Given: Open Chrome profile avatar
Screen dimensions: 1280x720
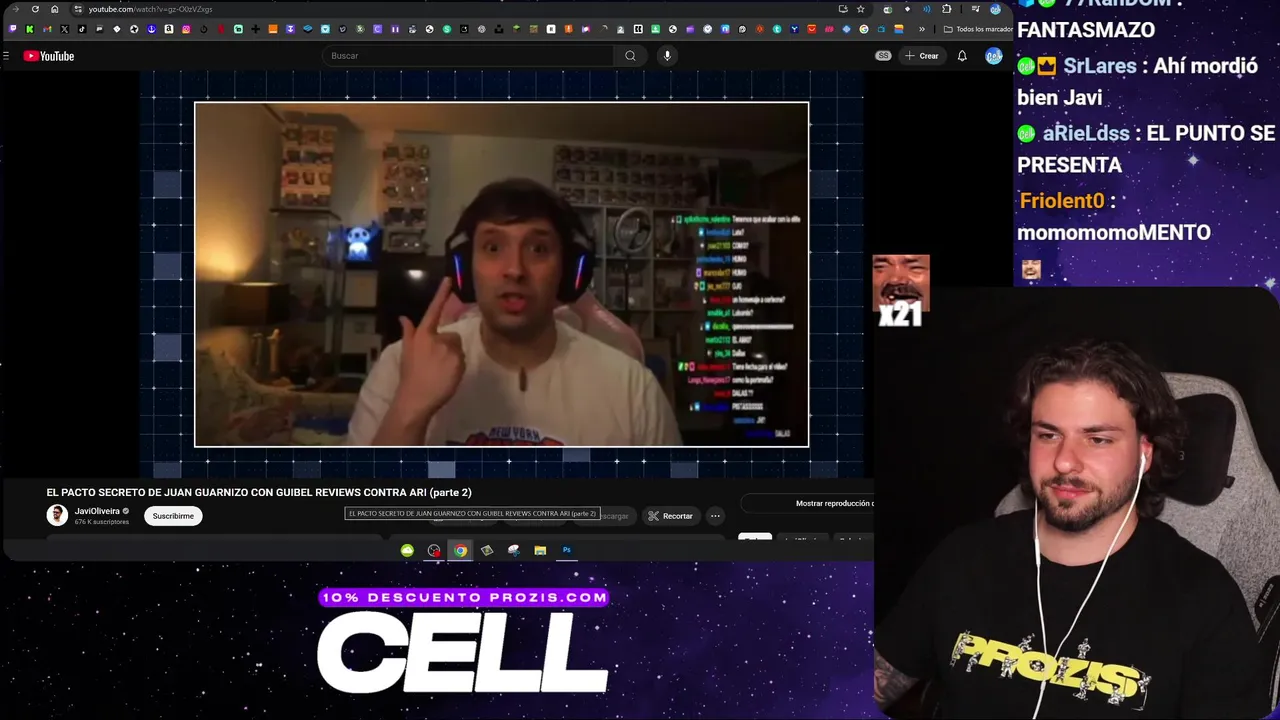Looking at the screenshot, I should tap(995, 9).
